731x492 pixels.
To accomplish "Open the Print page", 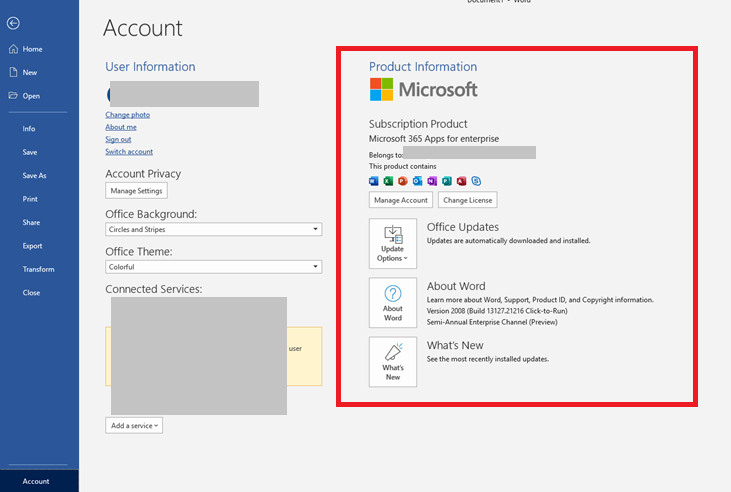I will pos(30,199).
